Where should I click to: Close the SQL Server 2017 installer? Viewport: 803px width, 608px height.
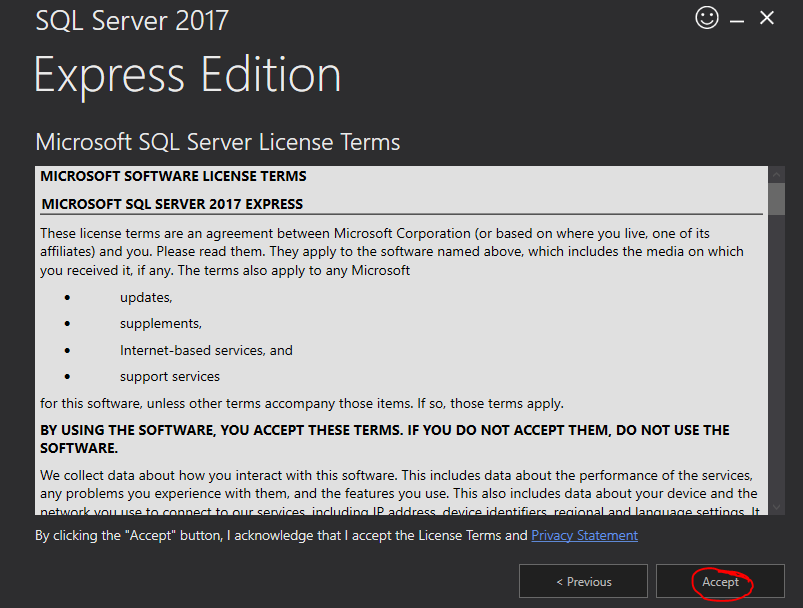click(x=767, y=18)
